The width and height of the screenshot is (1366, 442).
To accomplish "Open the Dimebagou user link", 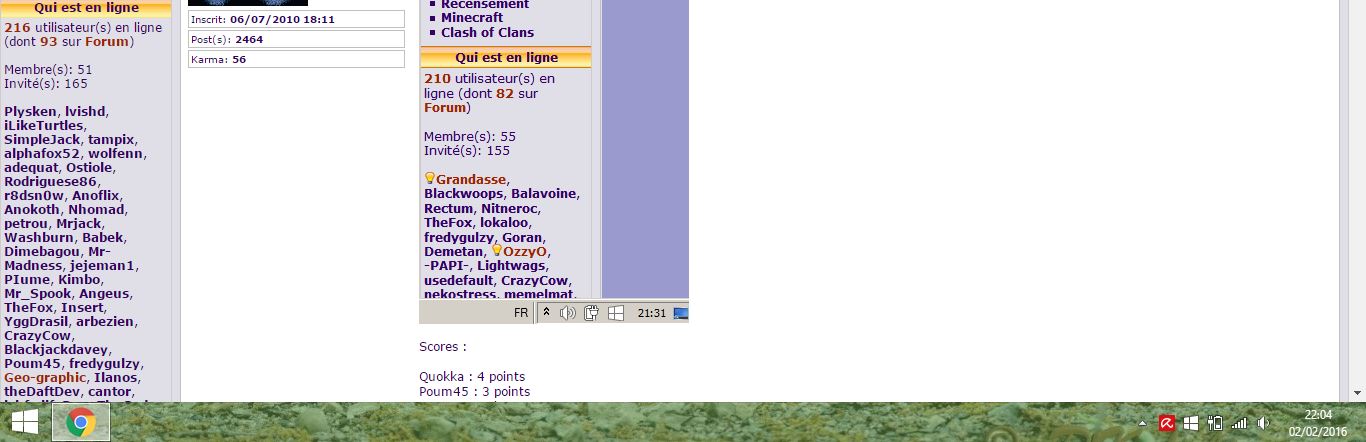I will coord(43,251).
